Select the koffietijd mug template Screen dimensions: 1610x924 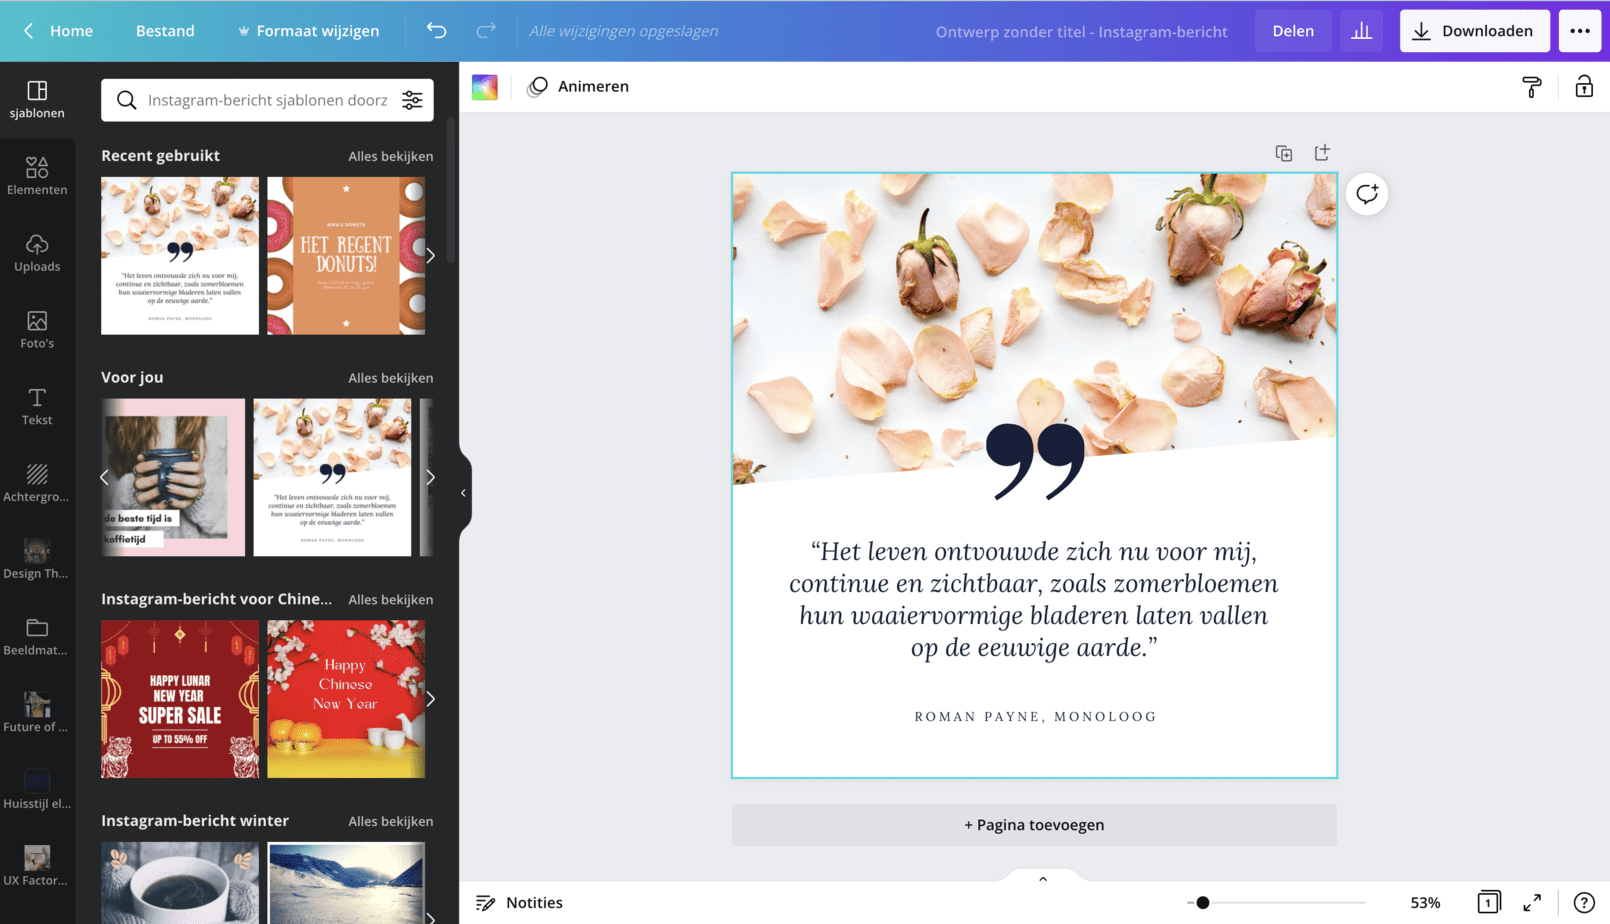[x=173, y=478]
